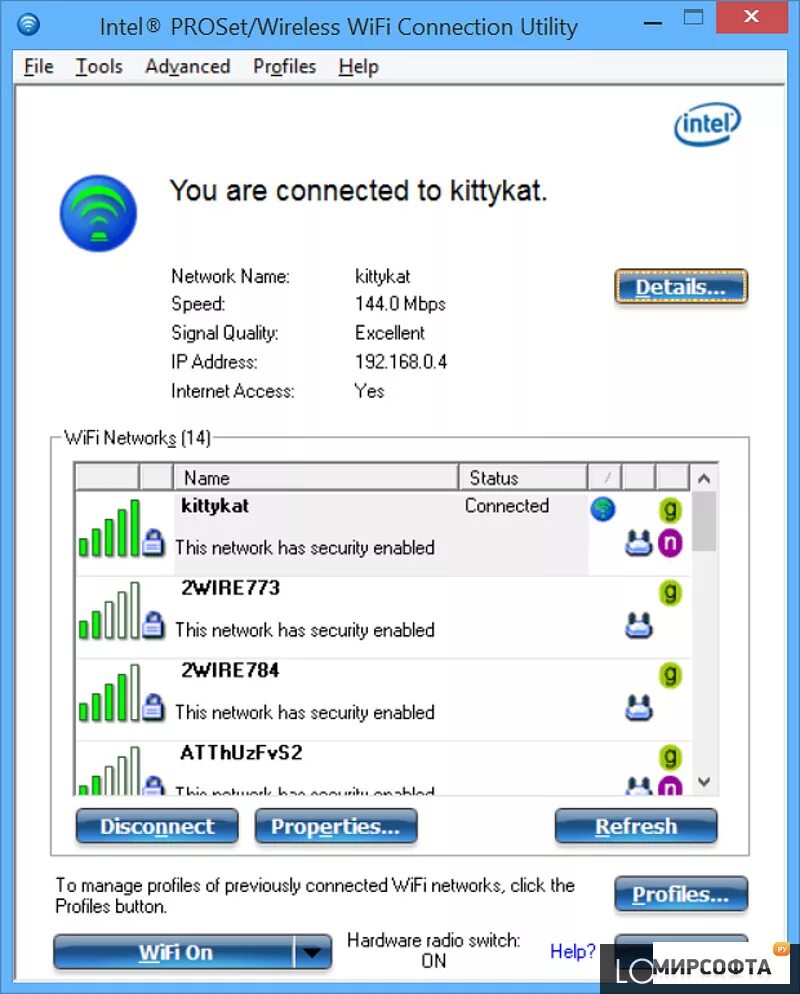Close the WiFi Connection Utility window
This screenshot has width=800, height=994.
pos(752,17)
